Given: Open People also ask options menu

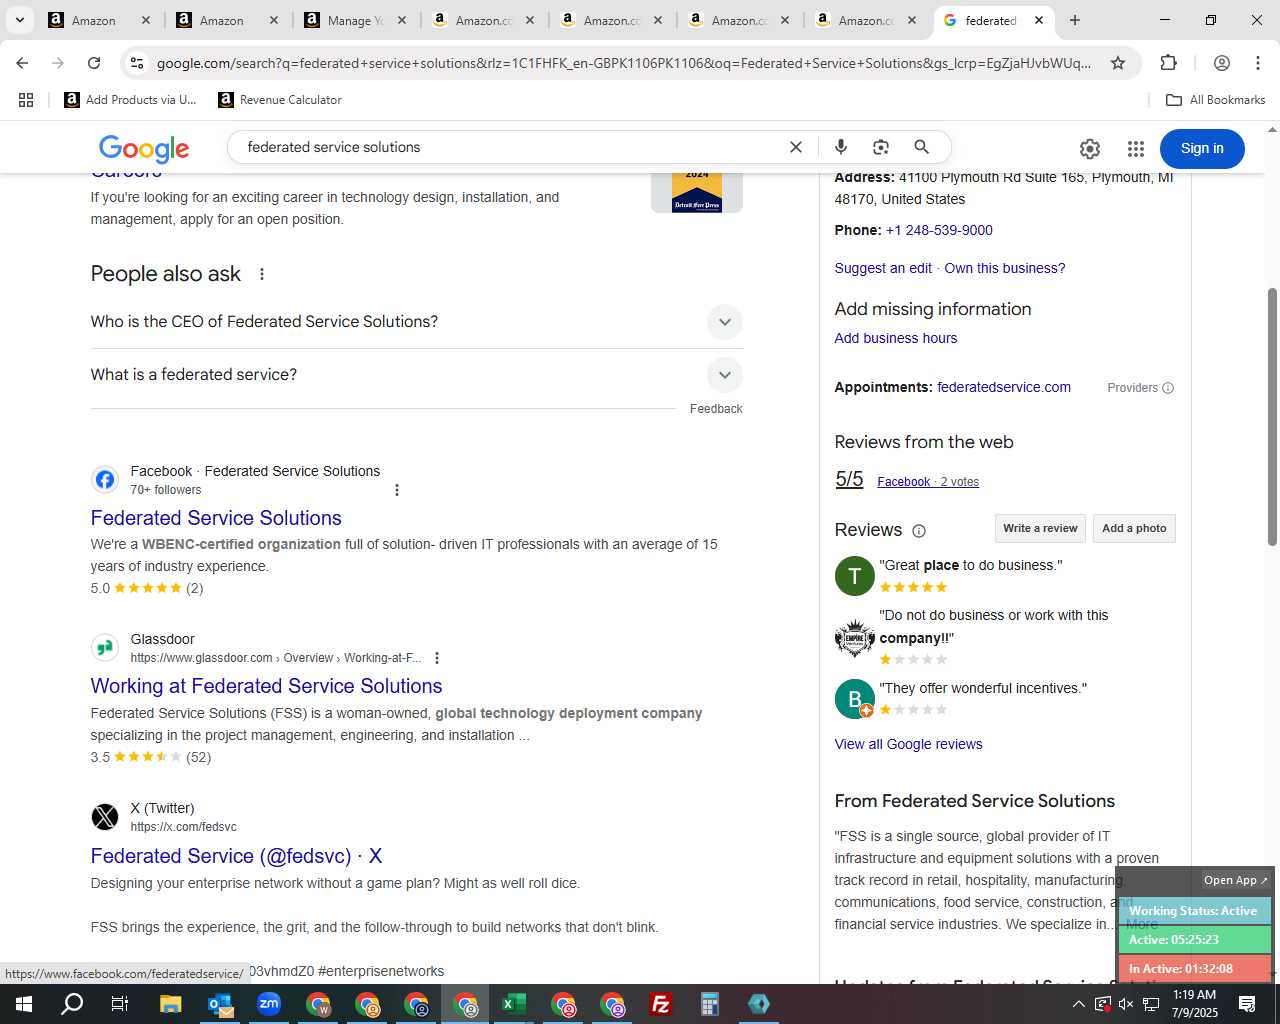Looking at the screenshot, I should pyautogui.click(x=262, y=274).
